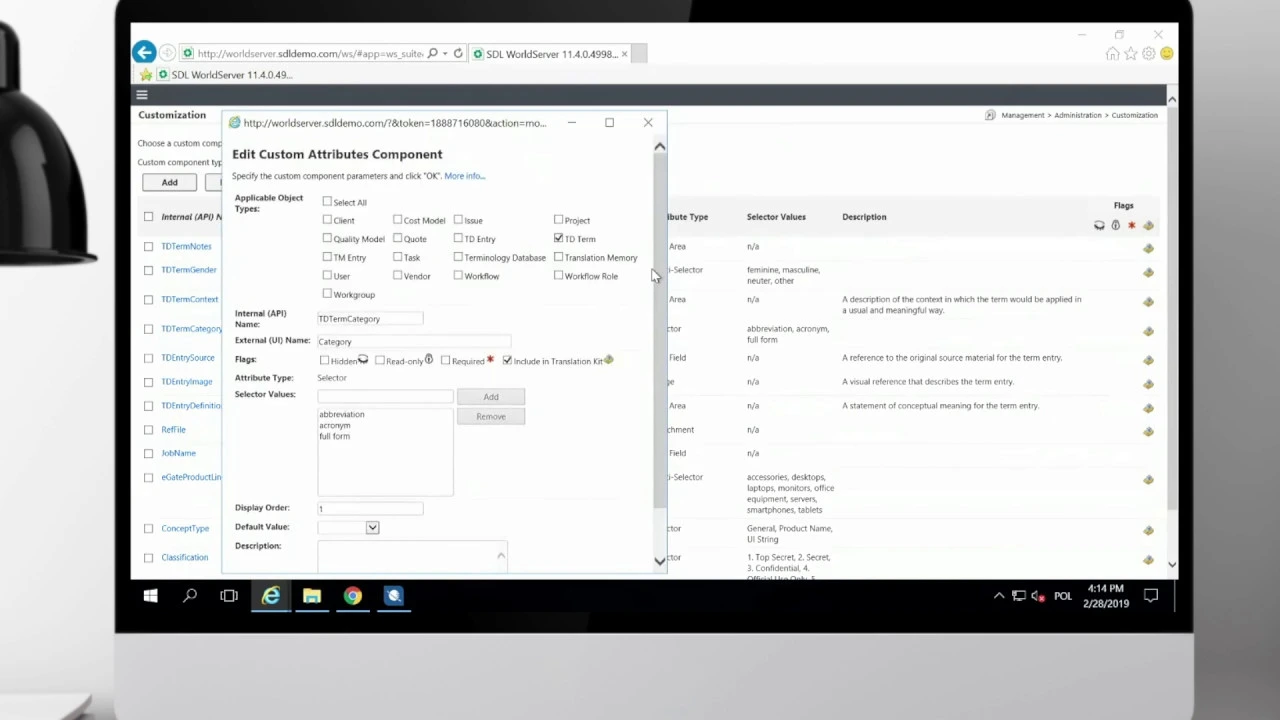Open the browser Favorites star
This screenshot has width=1280, height=720.
pos(1131,54)
